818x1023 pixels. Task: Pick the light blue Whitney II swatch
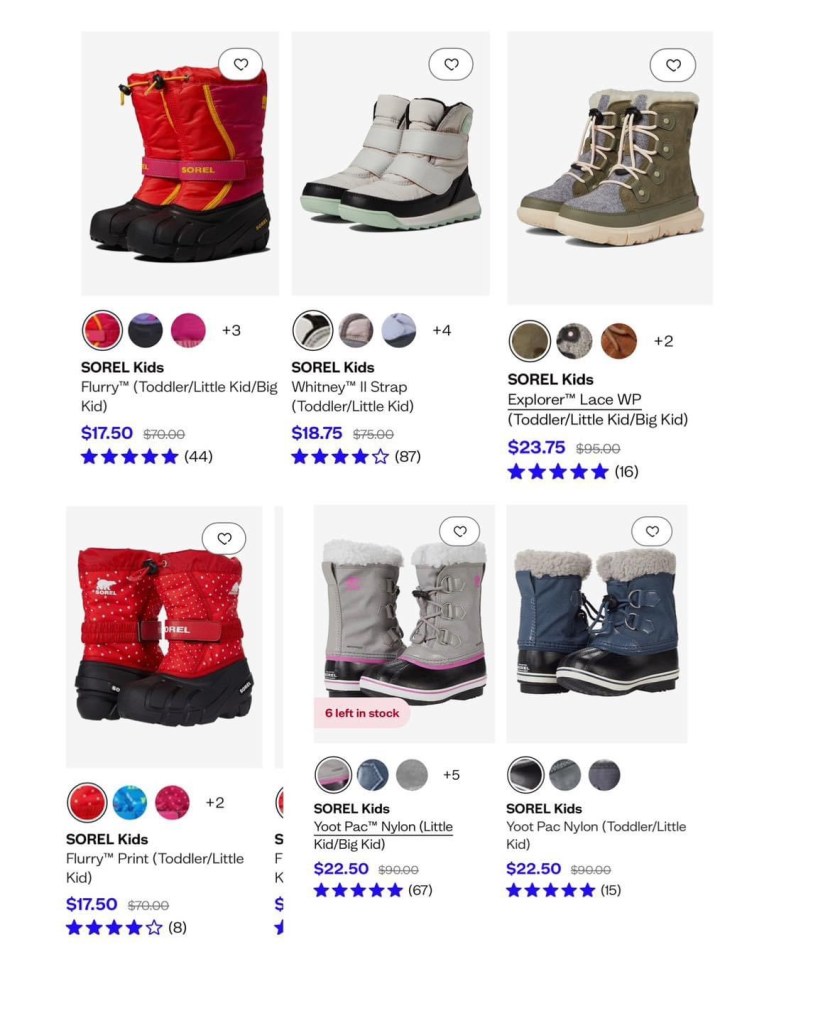[x=399, y=330]
